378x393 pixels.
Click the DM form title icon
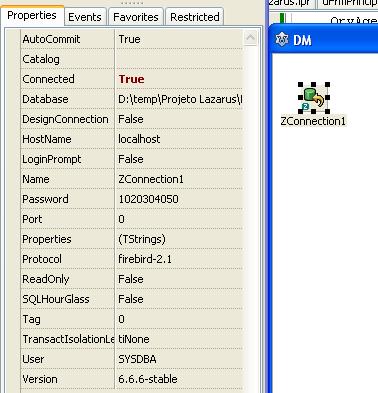[x=282, y=40]
